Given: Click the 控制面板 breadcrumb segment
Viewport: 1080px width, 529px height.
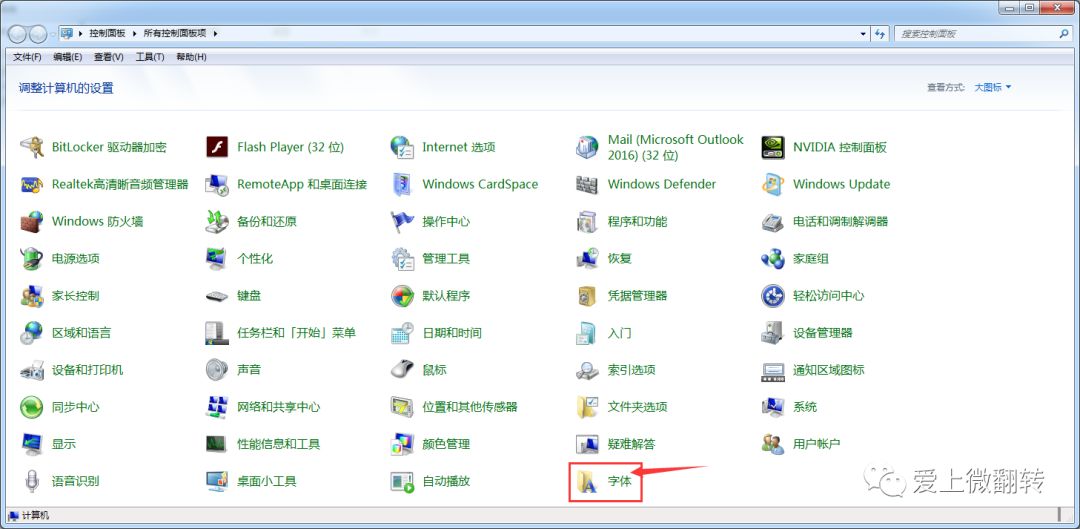Looking at the screenshot, I should [x=107, y=33].
